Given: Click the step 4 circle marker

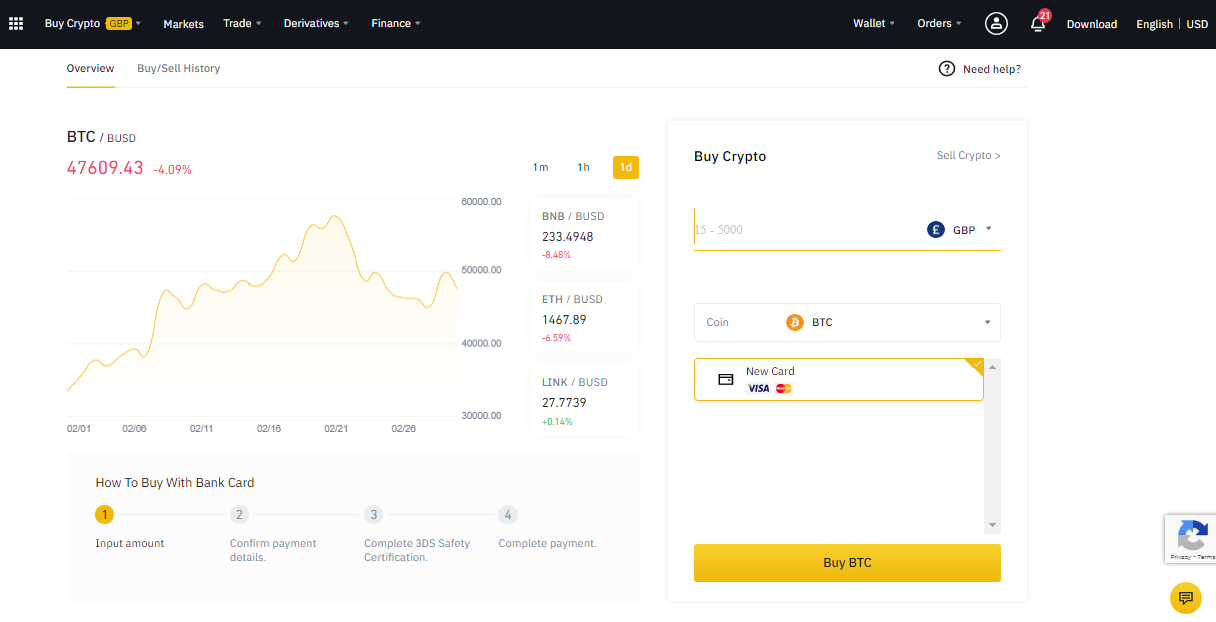Looking at the screenshot, I should coord(508,515).
